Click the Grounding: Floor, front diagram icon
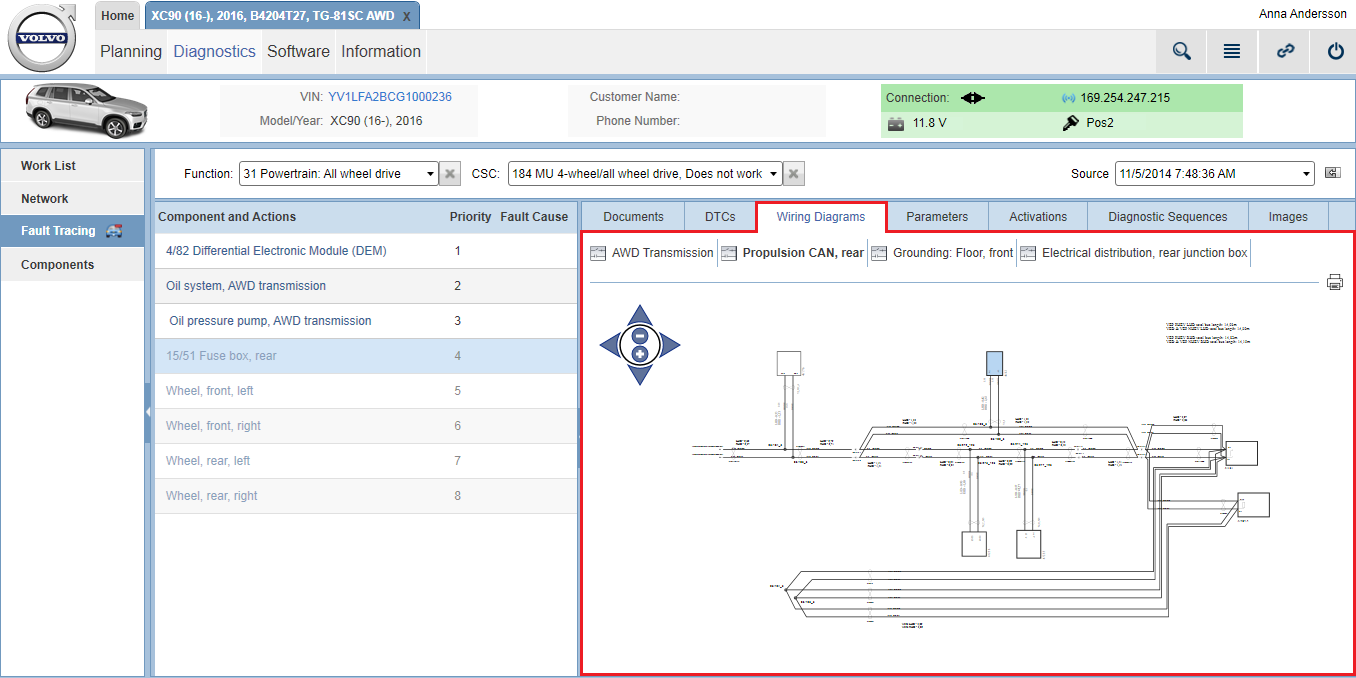Viewport: 1356px width, 678px height. click(x=878, y=253)
